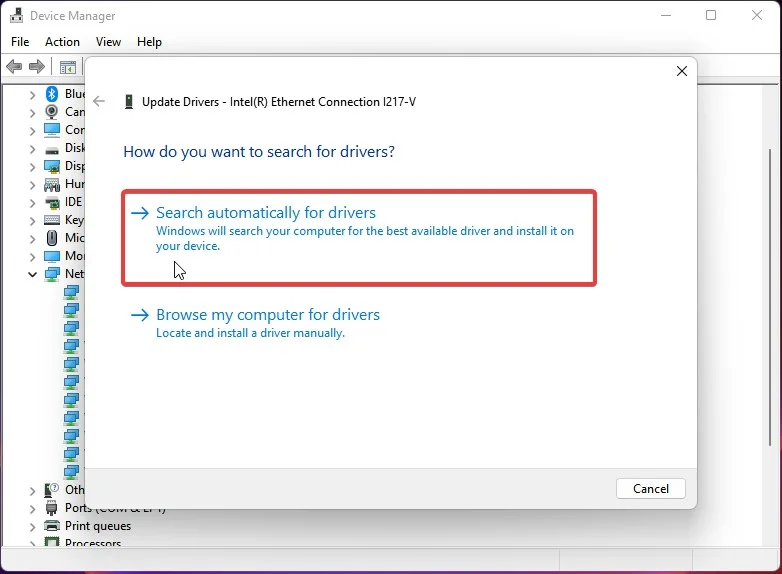This screenshot has height=574, width=782.
Task: Select the Bluetooth device category icon
Action: tap(52, 94)
